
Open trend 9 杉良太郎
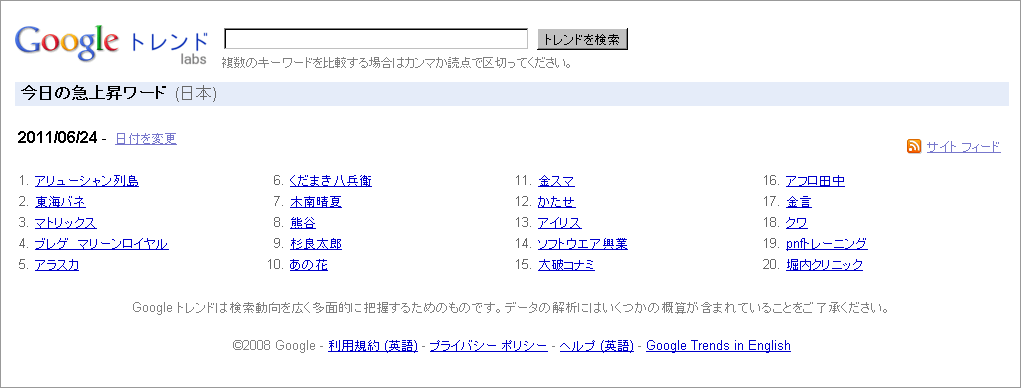coord(316,244)
